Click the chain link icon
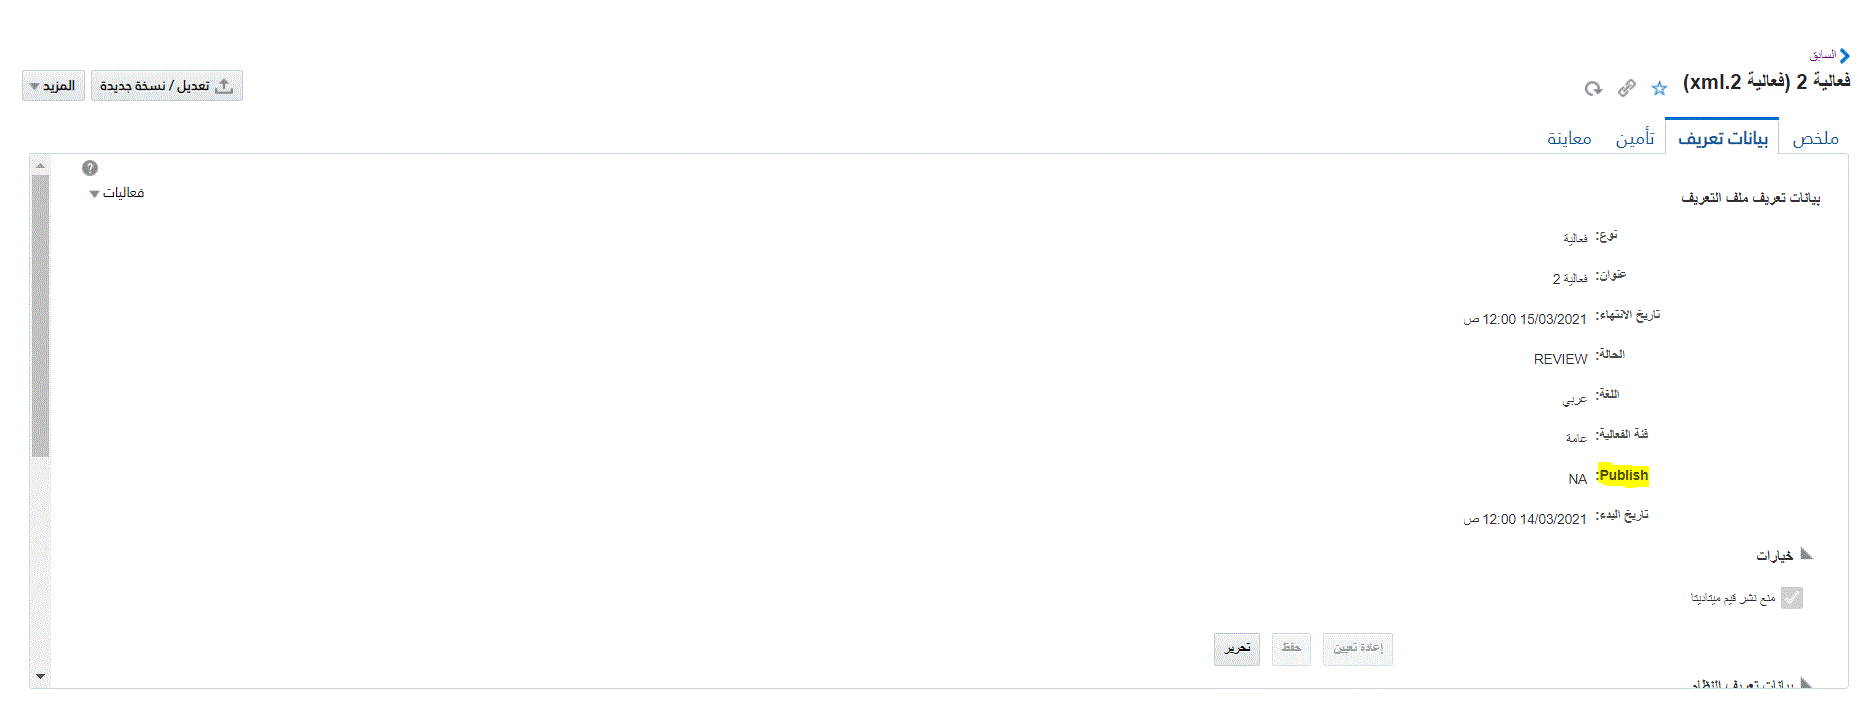This screenshot has width=1874, height=707. point(1627,88)
